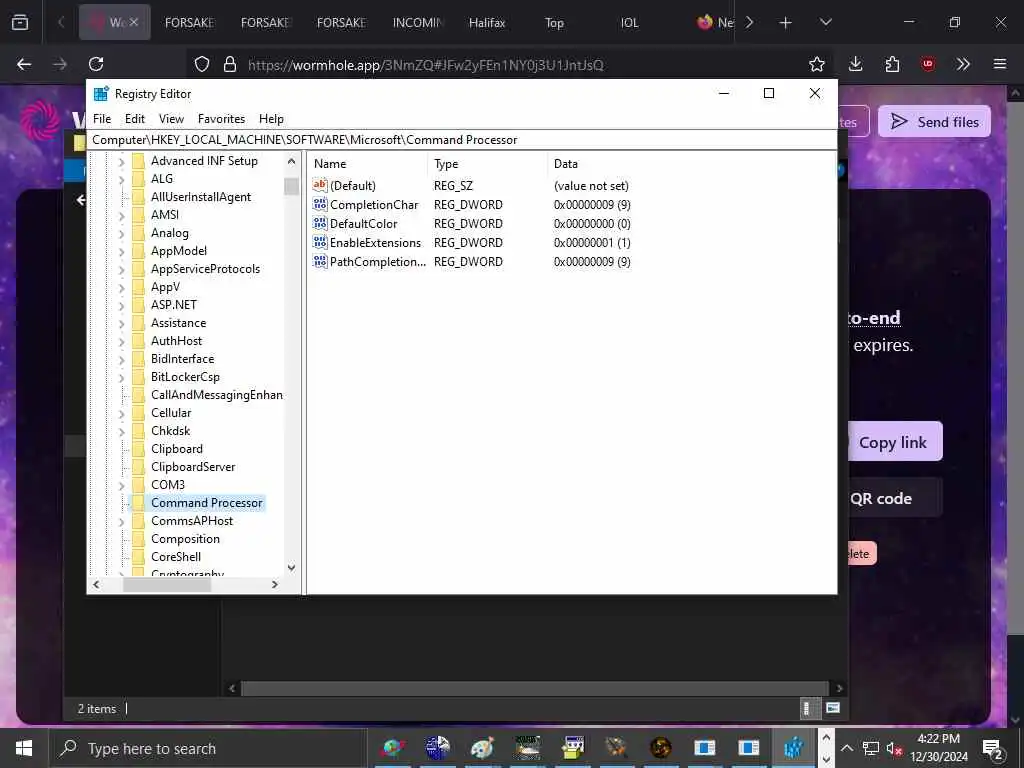This screenshot has height=768, width=1024.
Task: Open Firefox extensions puzzle icon
Action: click(x=892, y=64)
